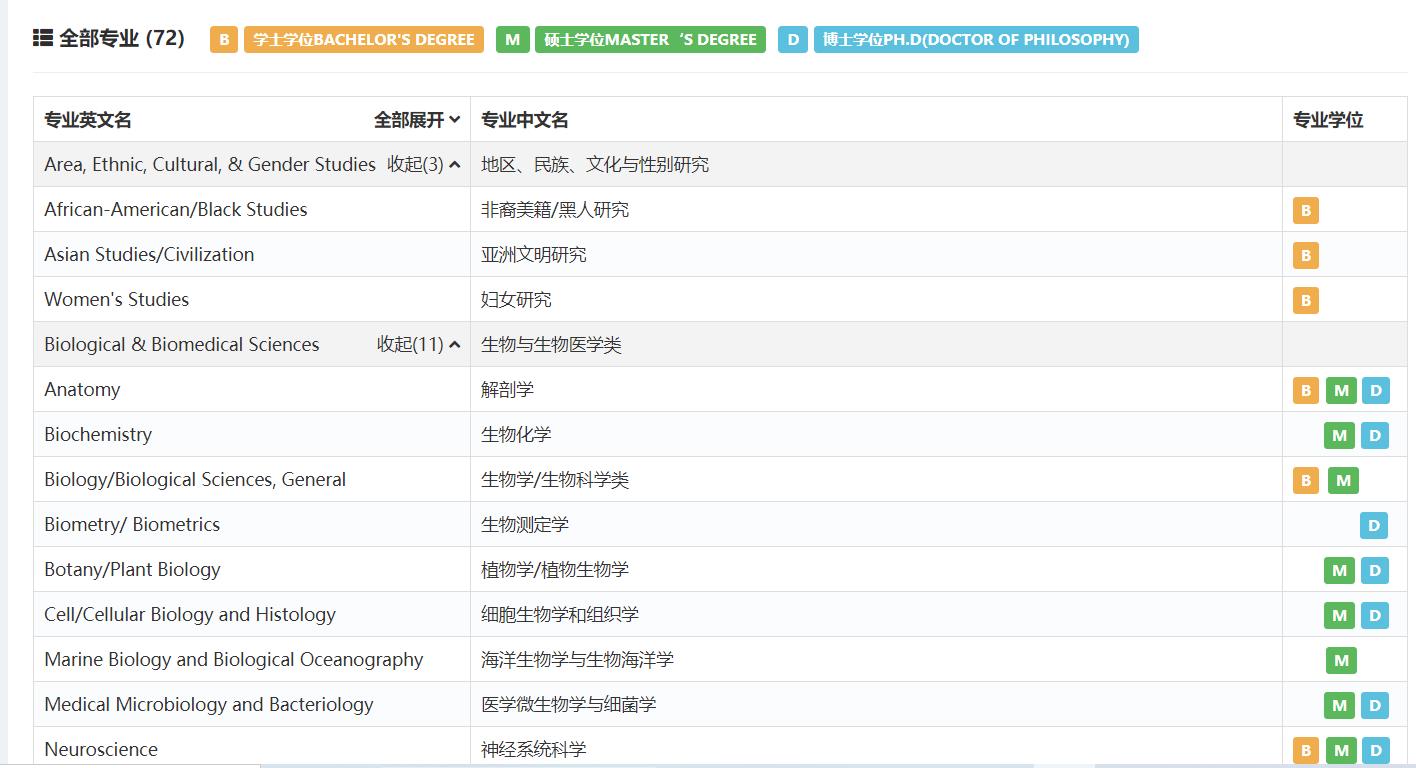Click B badge for African-American/Black Studies
The width and height of the screenshot is (1416, 768).
[x=1305, y=210]
